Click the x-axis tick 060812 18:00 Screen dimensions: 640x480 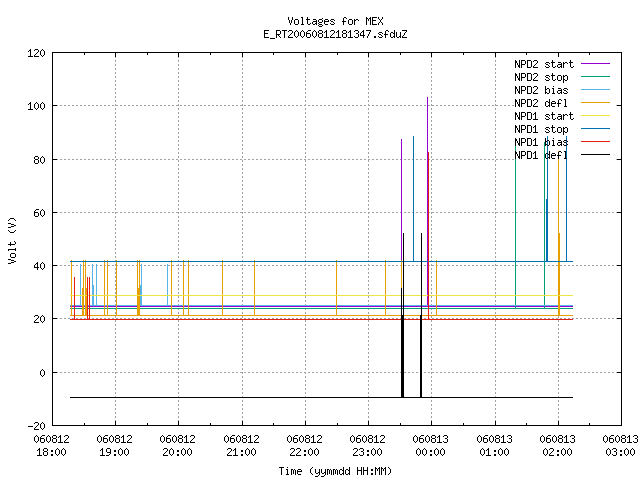tap(51, 446)
